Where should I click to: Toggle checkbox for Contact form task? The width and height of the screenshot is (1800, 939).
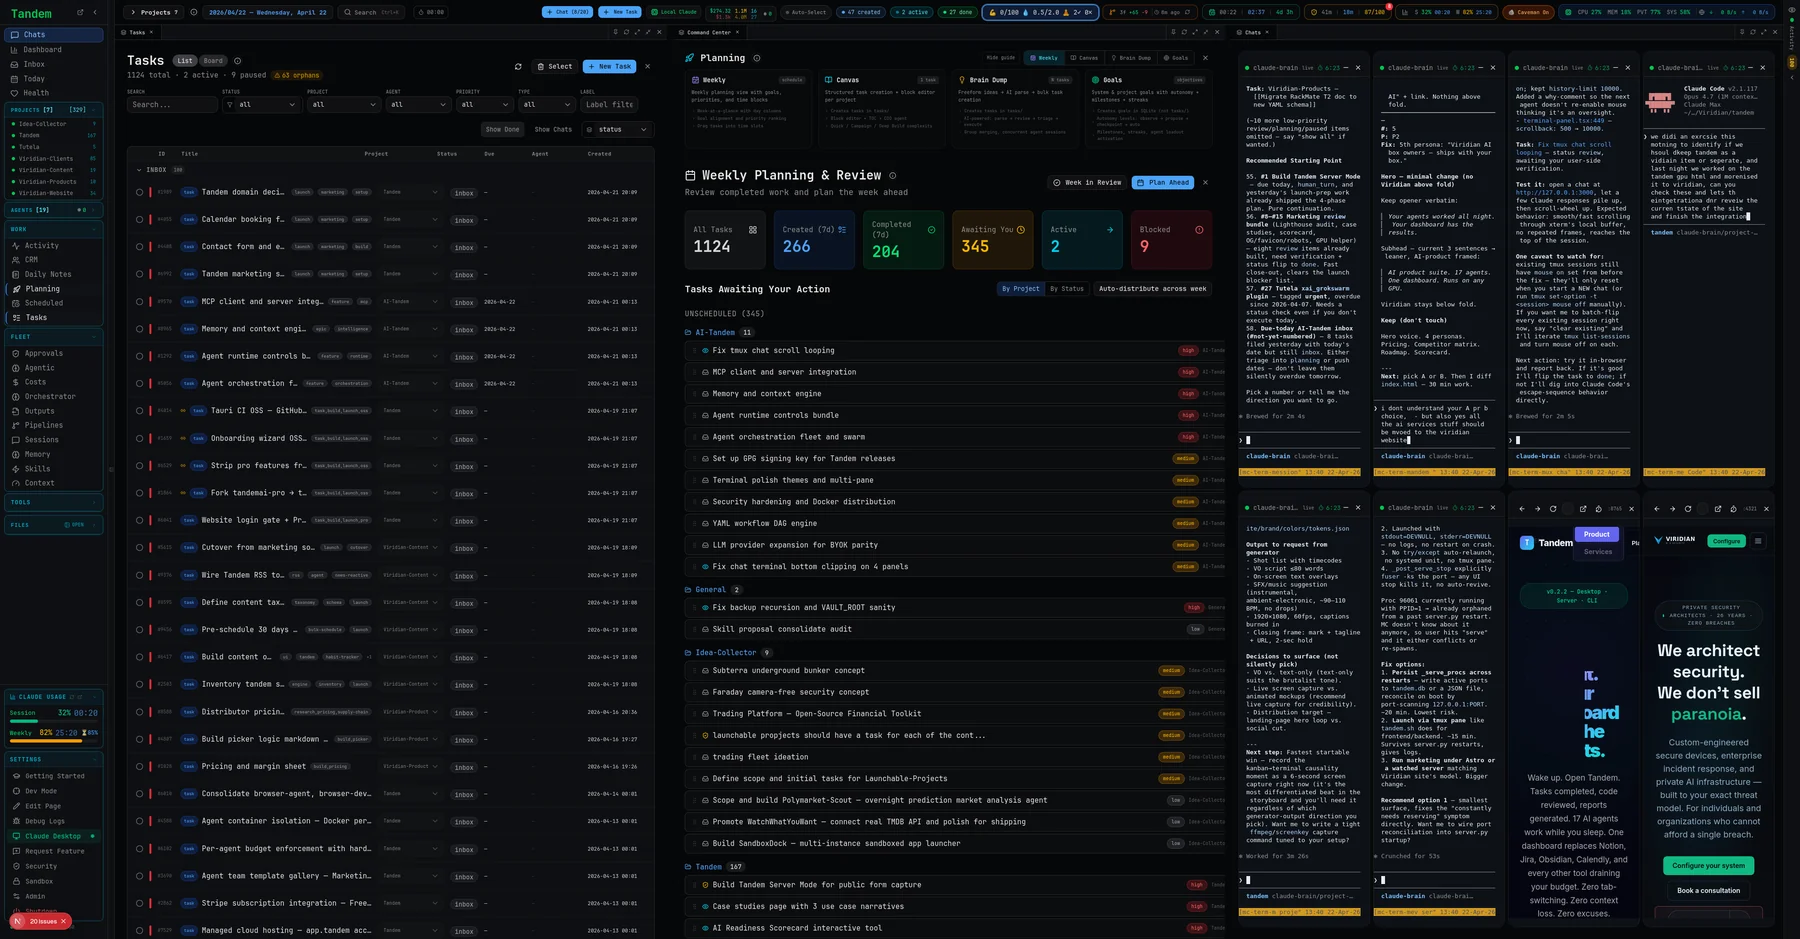click(140, 247)
